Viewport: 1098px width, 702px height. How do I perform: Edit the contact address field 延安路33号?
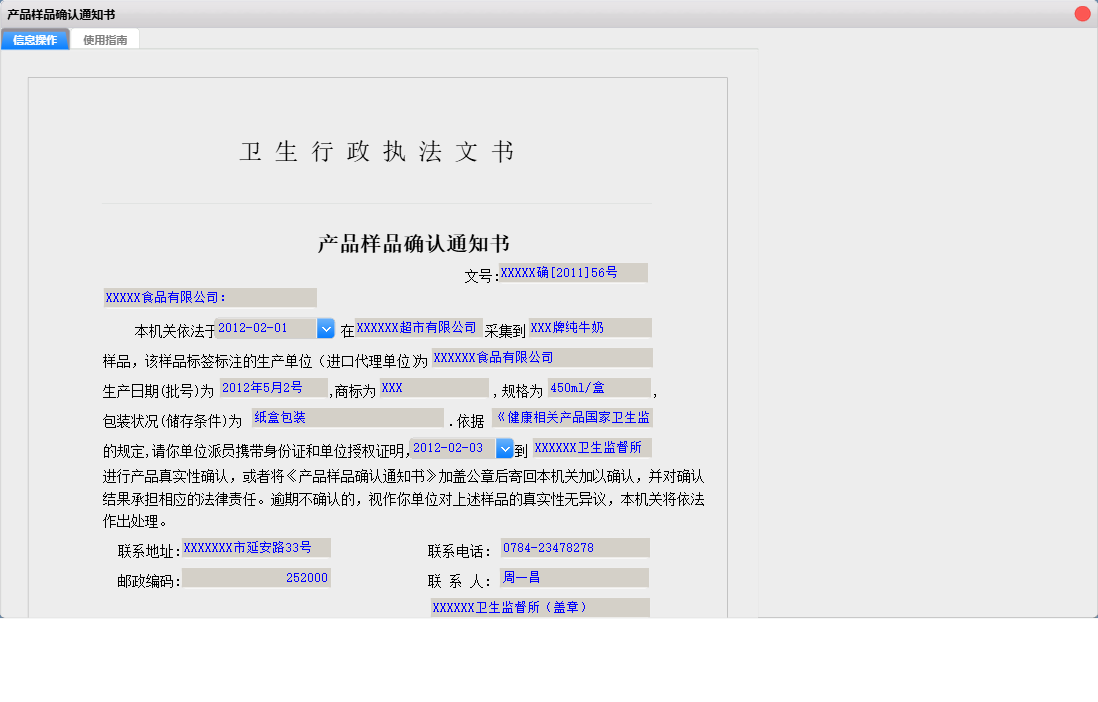[x=256, y=547]
